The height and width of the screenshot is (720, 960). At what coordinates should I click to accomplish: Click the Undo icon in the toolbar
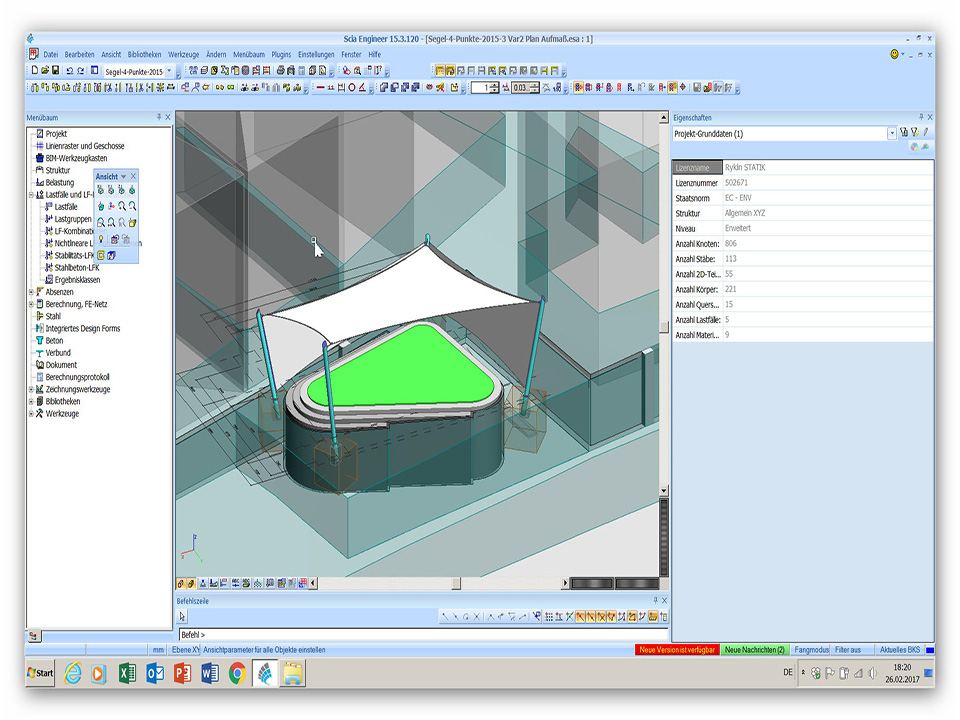click(x=69, y=71)
